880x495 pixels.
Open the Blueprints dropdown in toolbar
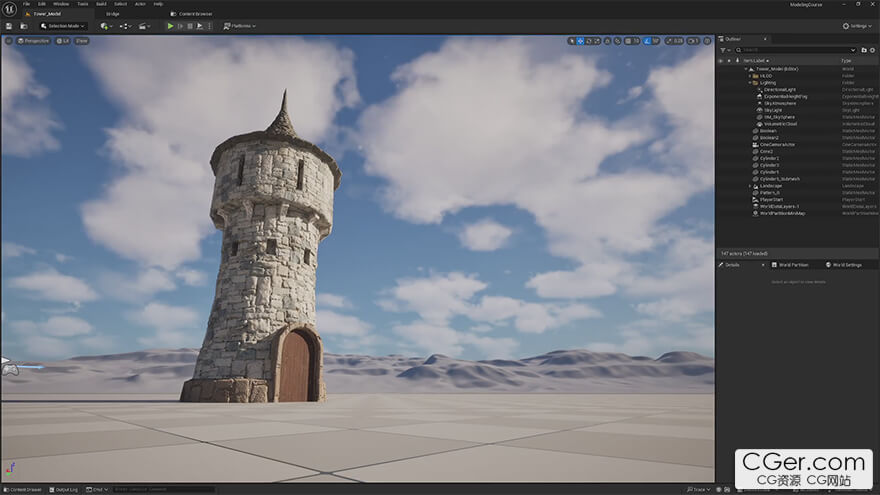pyautogui.click(x=125, y=26)
